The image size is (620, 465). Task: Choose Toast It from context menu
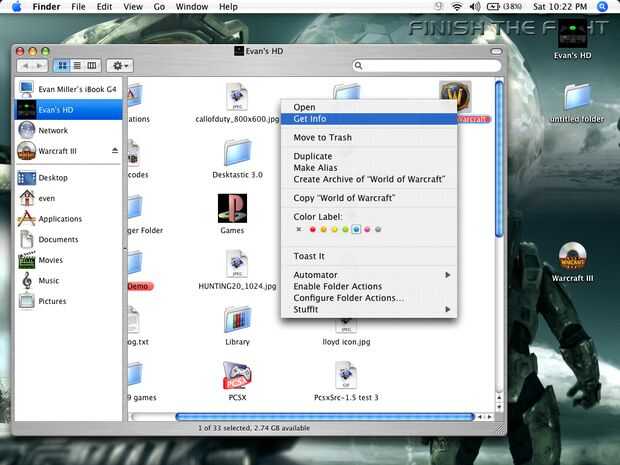[x=369, y=256]
